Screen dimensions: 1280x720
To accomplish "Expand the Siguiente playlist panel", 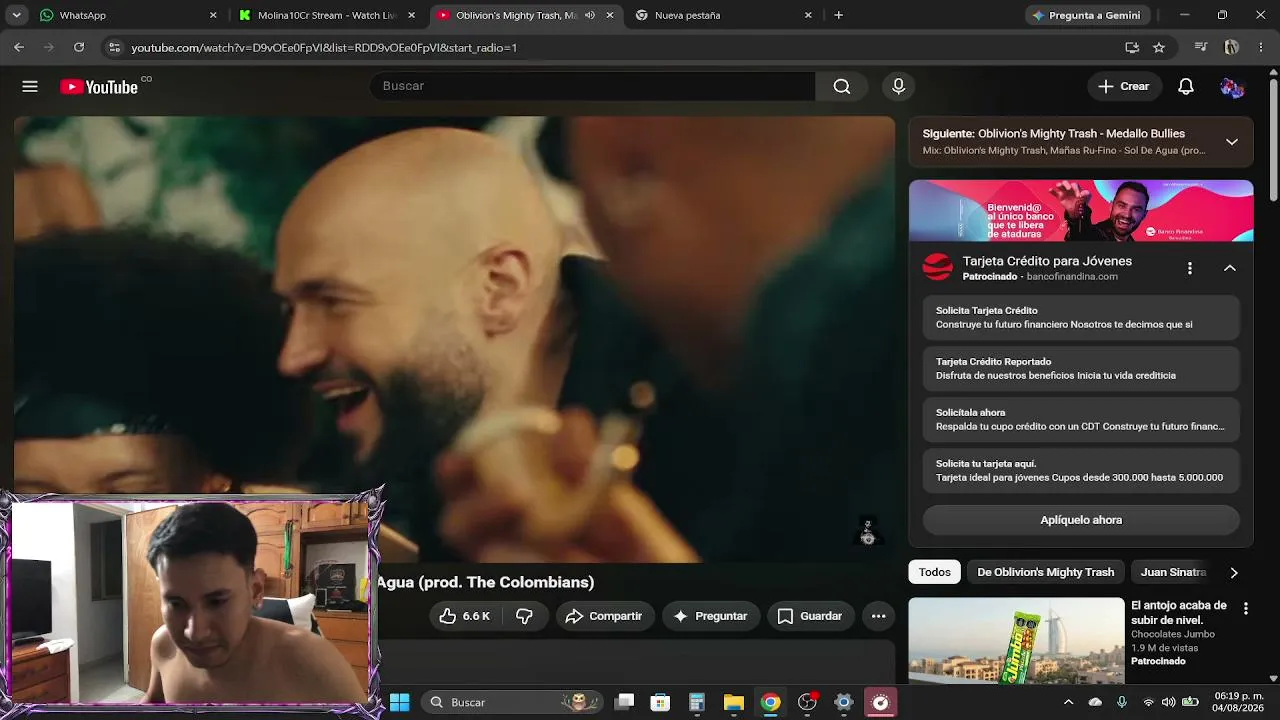I will click(1232, 142).
